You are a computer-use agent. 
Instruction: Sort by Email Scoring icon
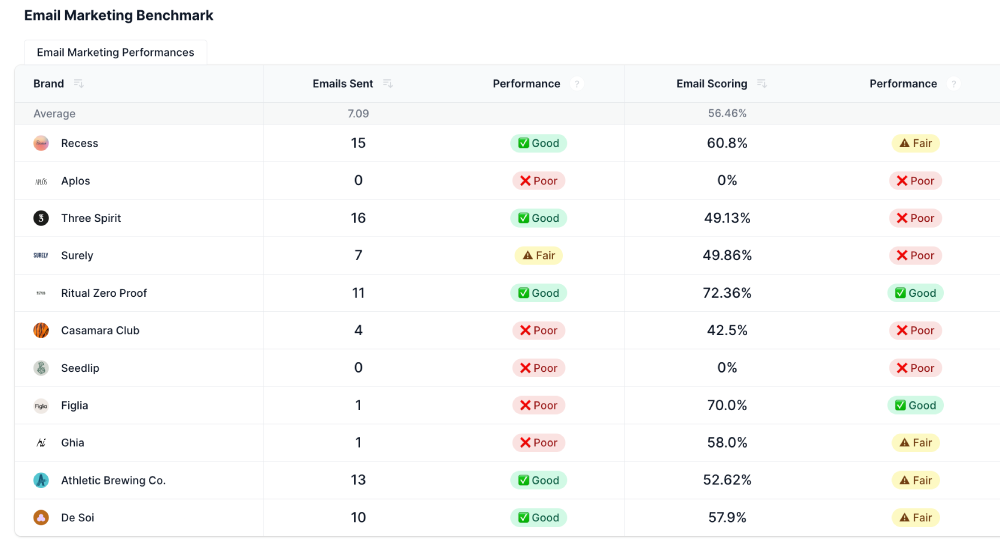[x=761, y=84]
